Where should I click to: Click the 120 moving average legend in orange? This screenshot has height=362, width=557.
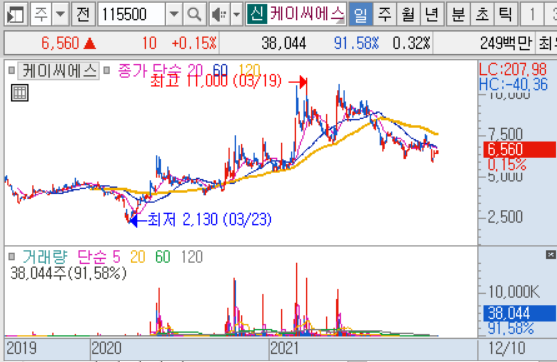[249, 70]
